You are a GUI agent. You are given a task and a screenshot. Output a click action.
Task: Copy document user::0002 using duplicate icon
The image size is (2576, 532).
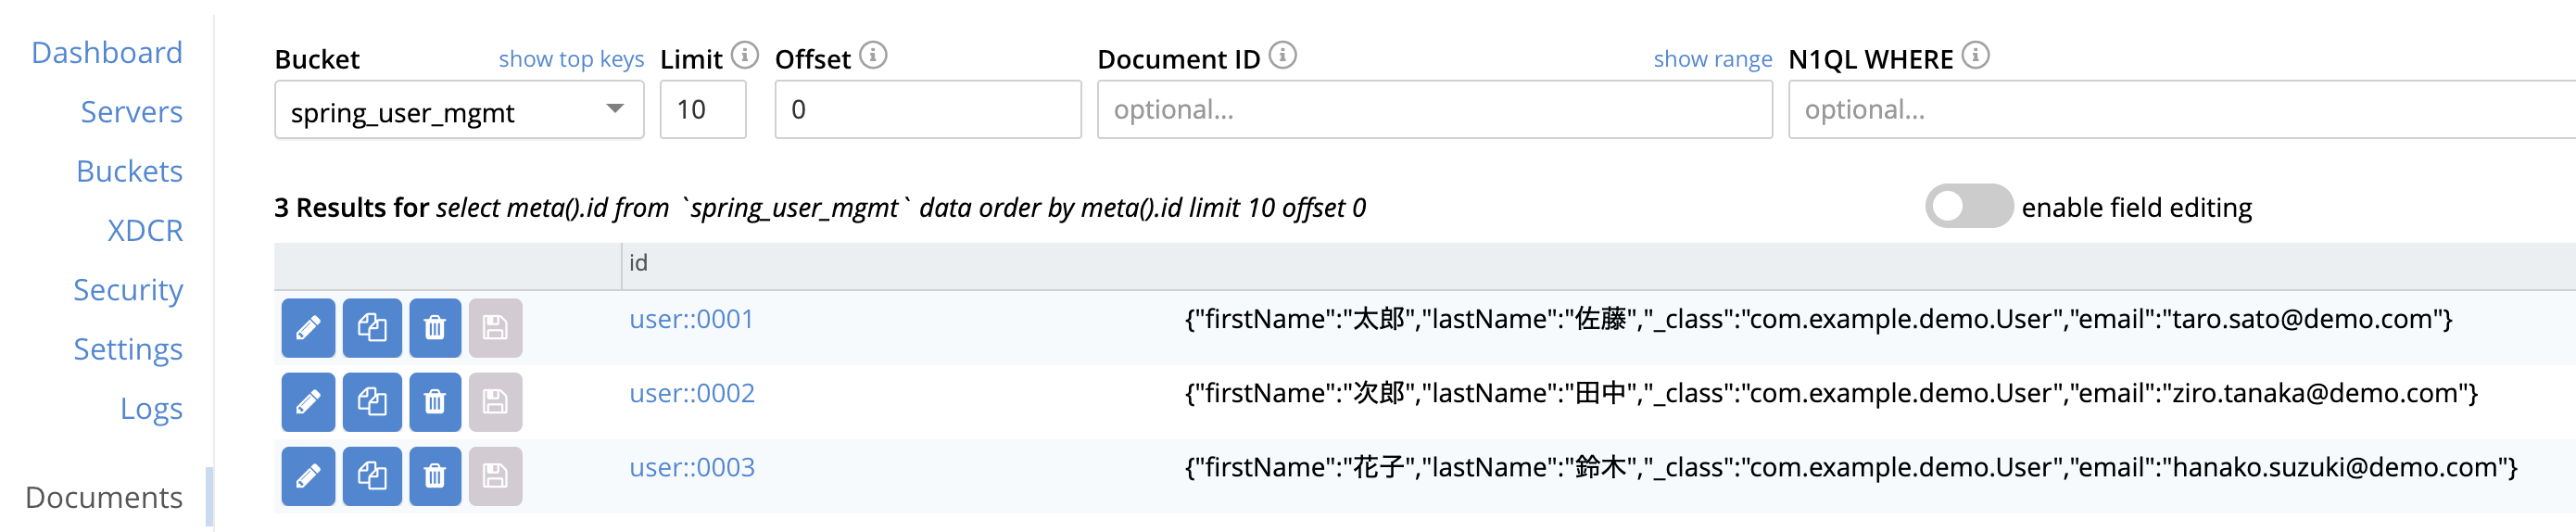click(372, 401)
